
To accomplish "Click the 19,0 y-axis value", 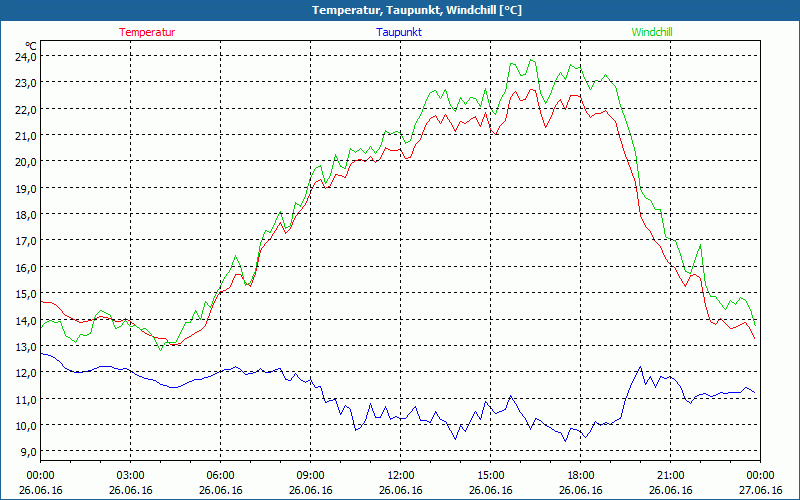I will (26, 188).
